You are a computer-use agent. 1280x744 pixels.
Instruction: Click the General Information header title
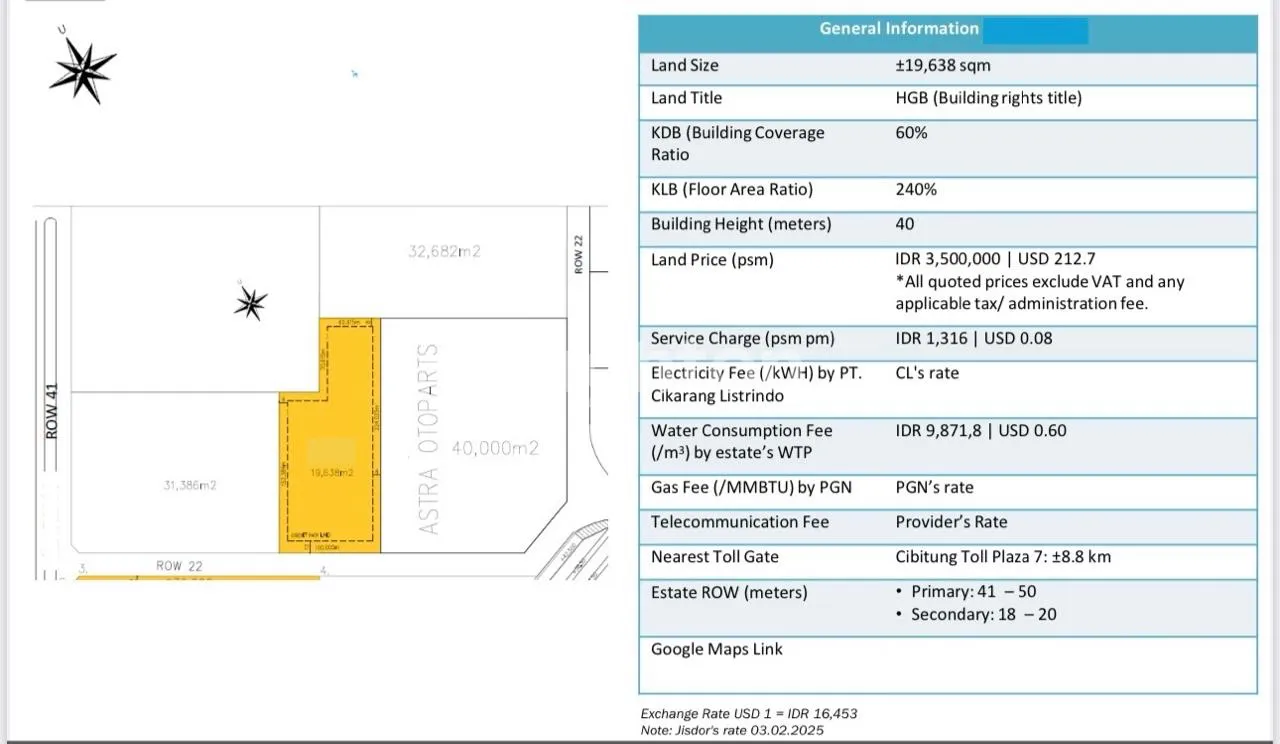(898, 29)
